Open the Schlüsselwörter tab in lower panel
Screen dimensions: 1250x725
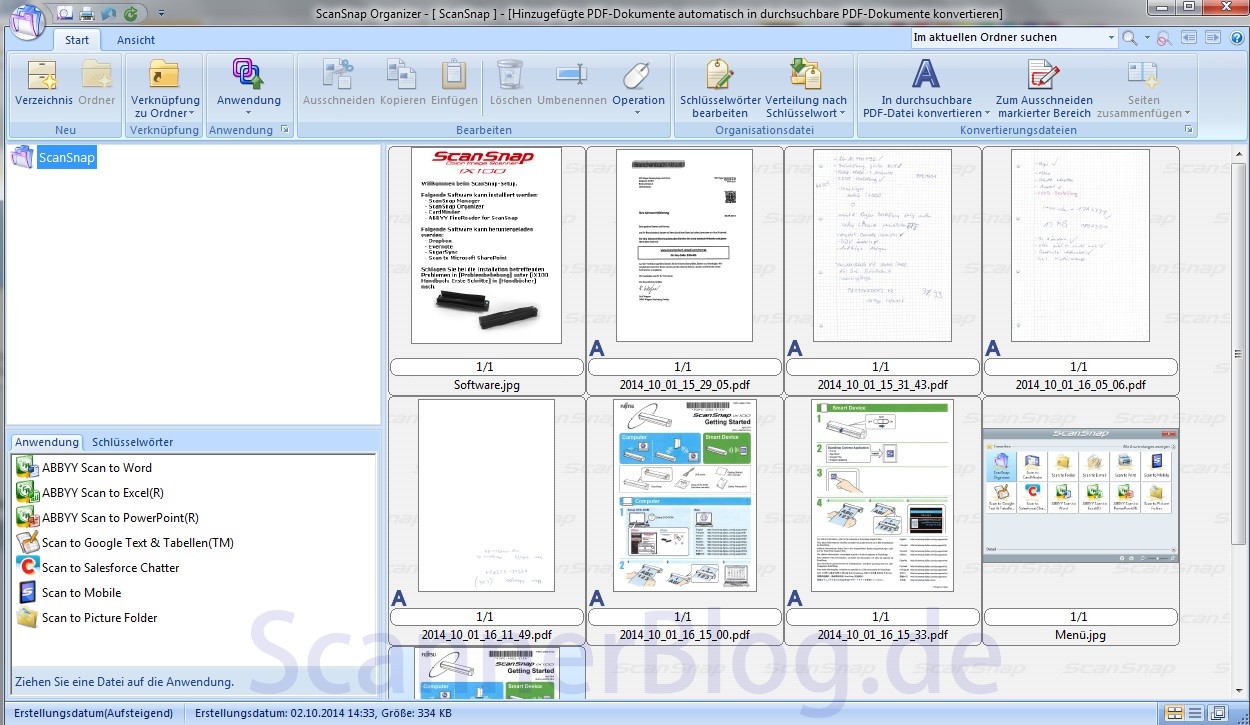[x=132, y=442]
